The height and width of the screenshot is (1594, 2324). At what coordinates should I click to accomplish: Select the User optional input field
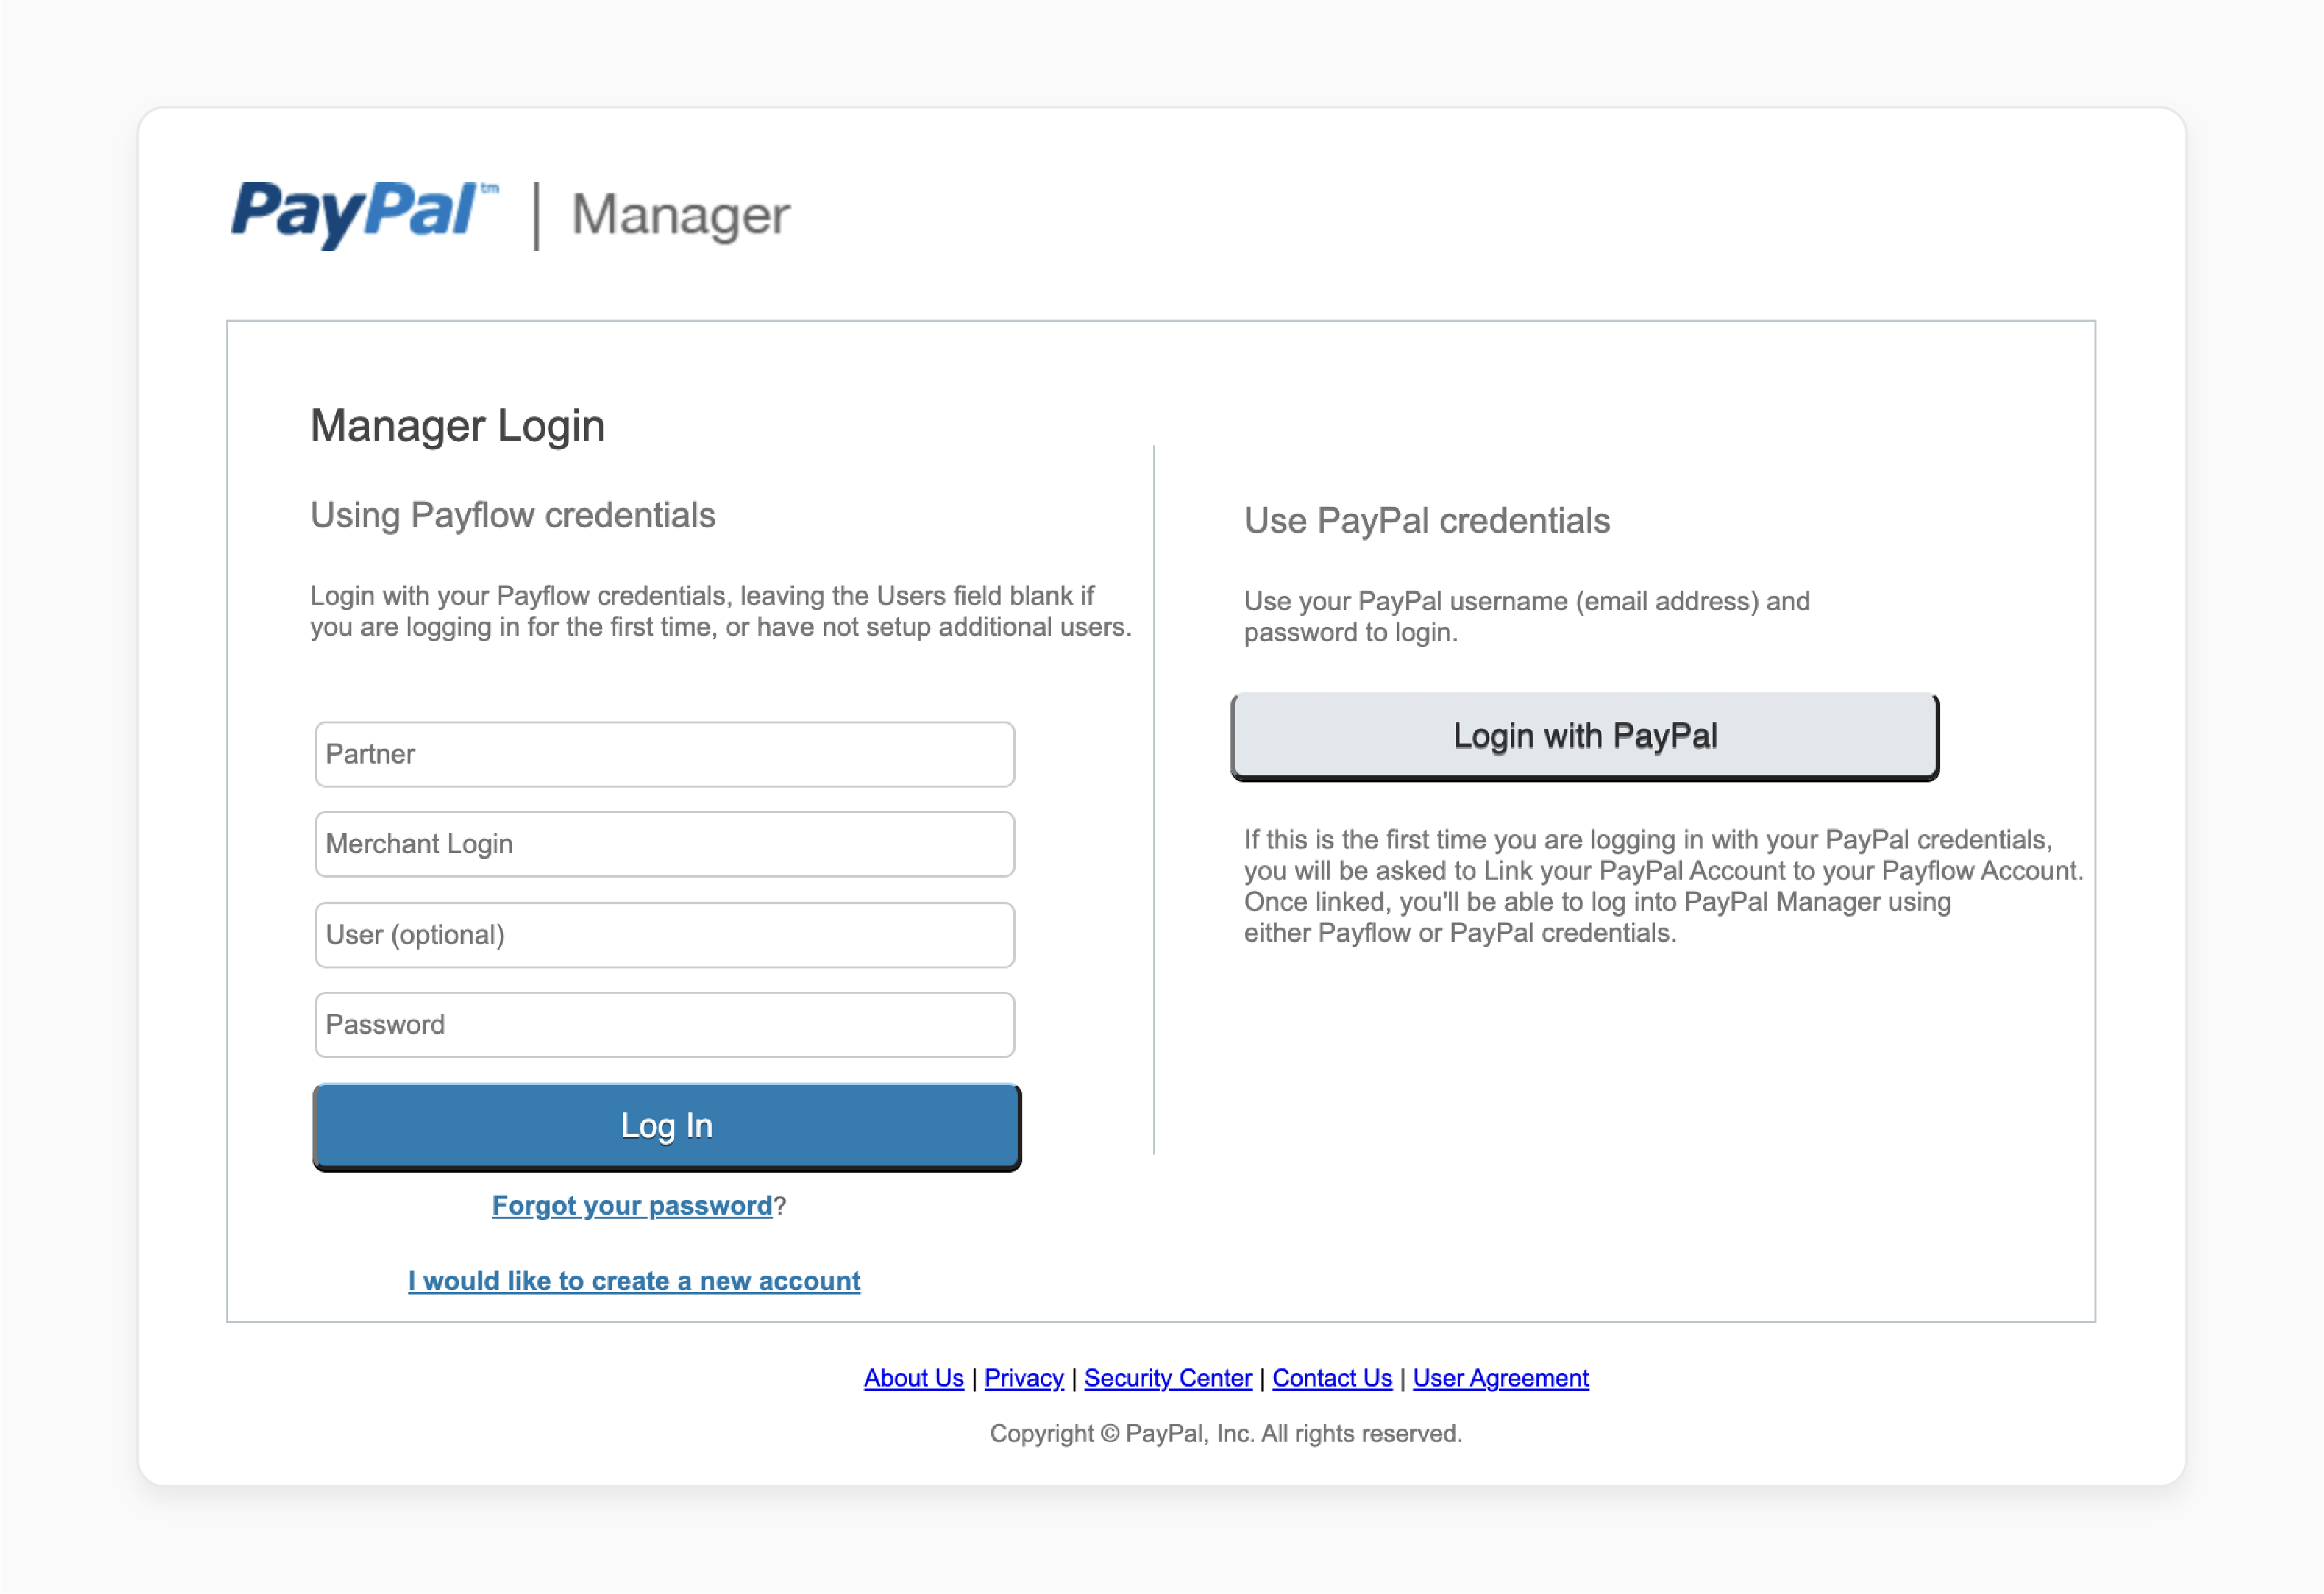(664, 934)
